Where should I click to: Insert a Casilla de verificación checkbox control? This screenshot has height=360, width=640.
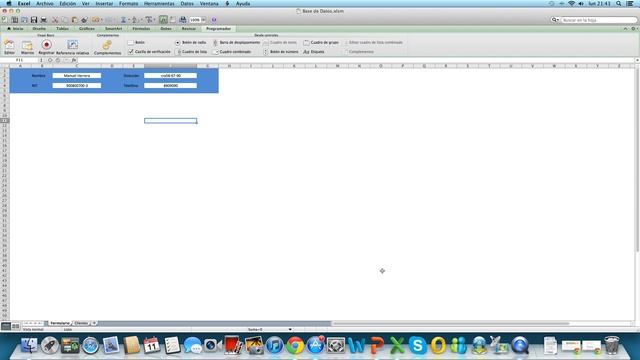click(149, 52)
